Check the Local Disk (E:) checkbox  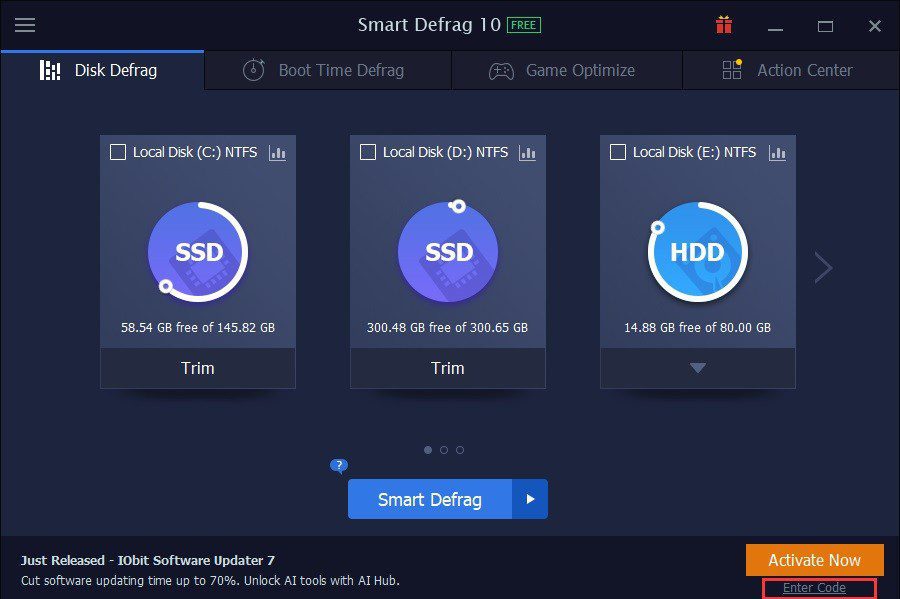pyautogui.click(x=618, y=152)
